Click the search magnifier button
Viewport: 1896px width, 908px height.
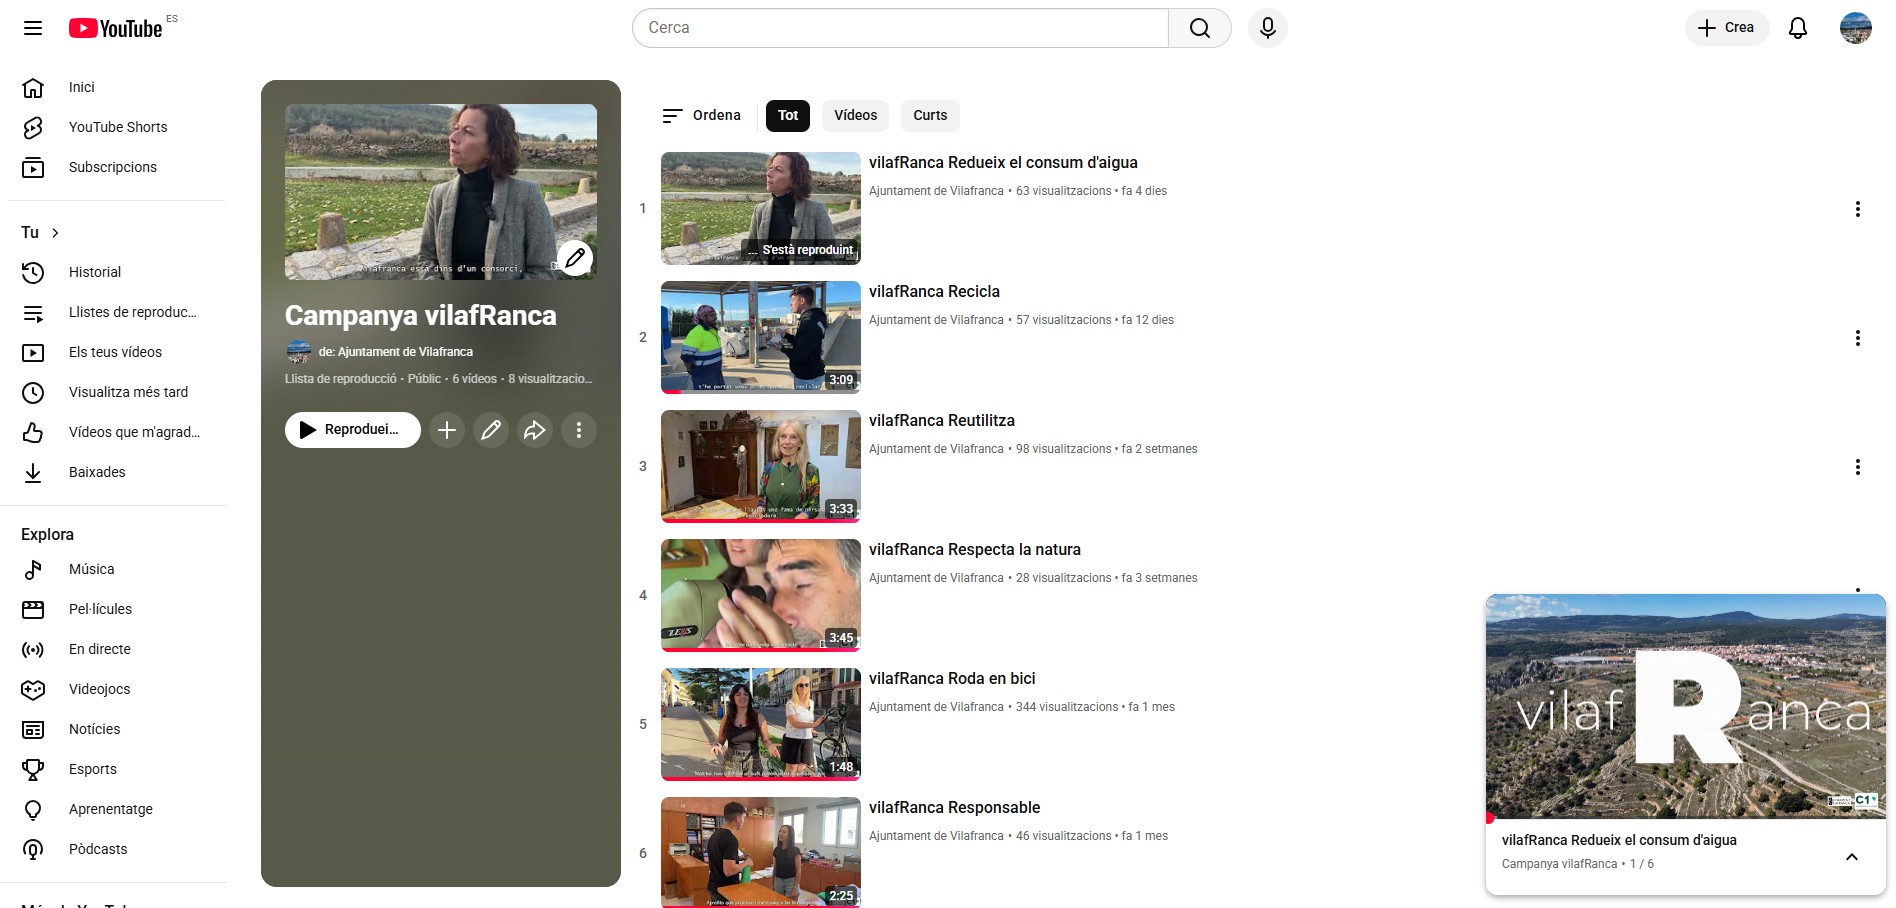[x=1199, y=28]
